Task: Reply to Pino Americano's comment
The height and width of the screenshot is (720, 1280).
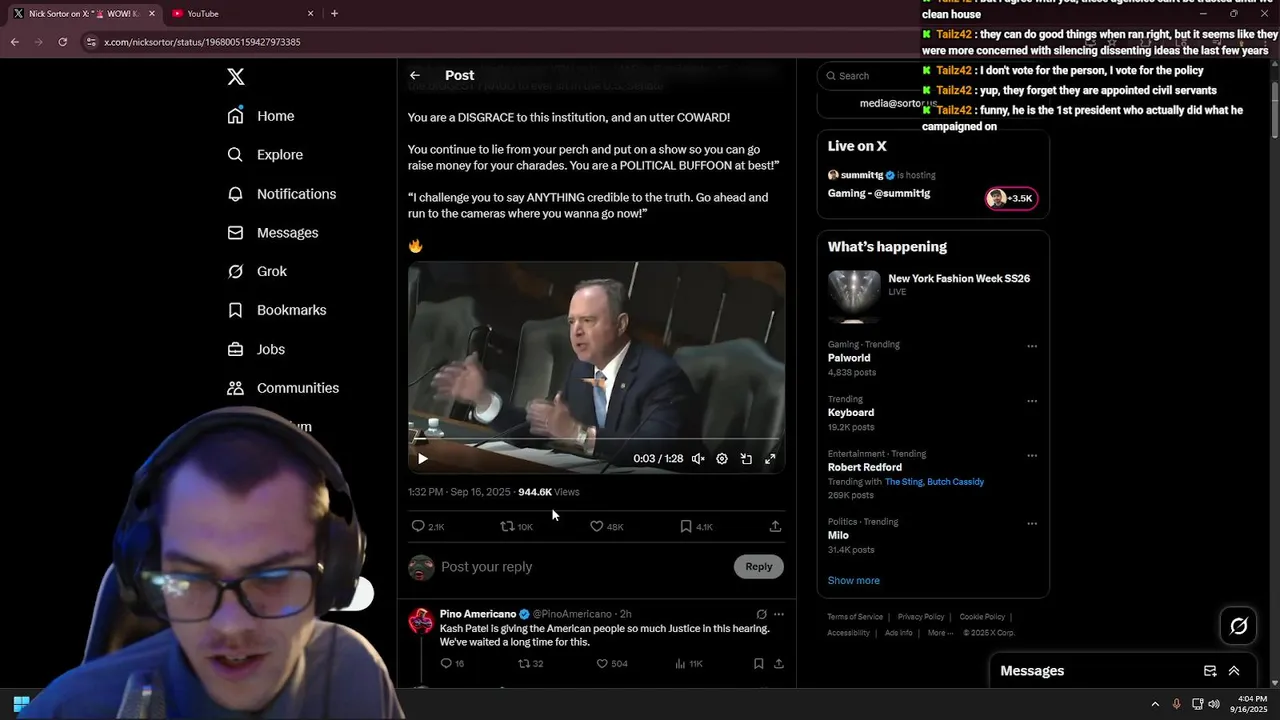Action: (452, 664)
